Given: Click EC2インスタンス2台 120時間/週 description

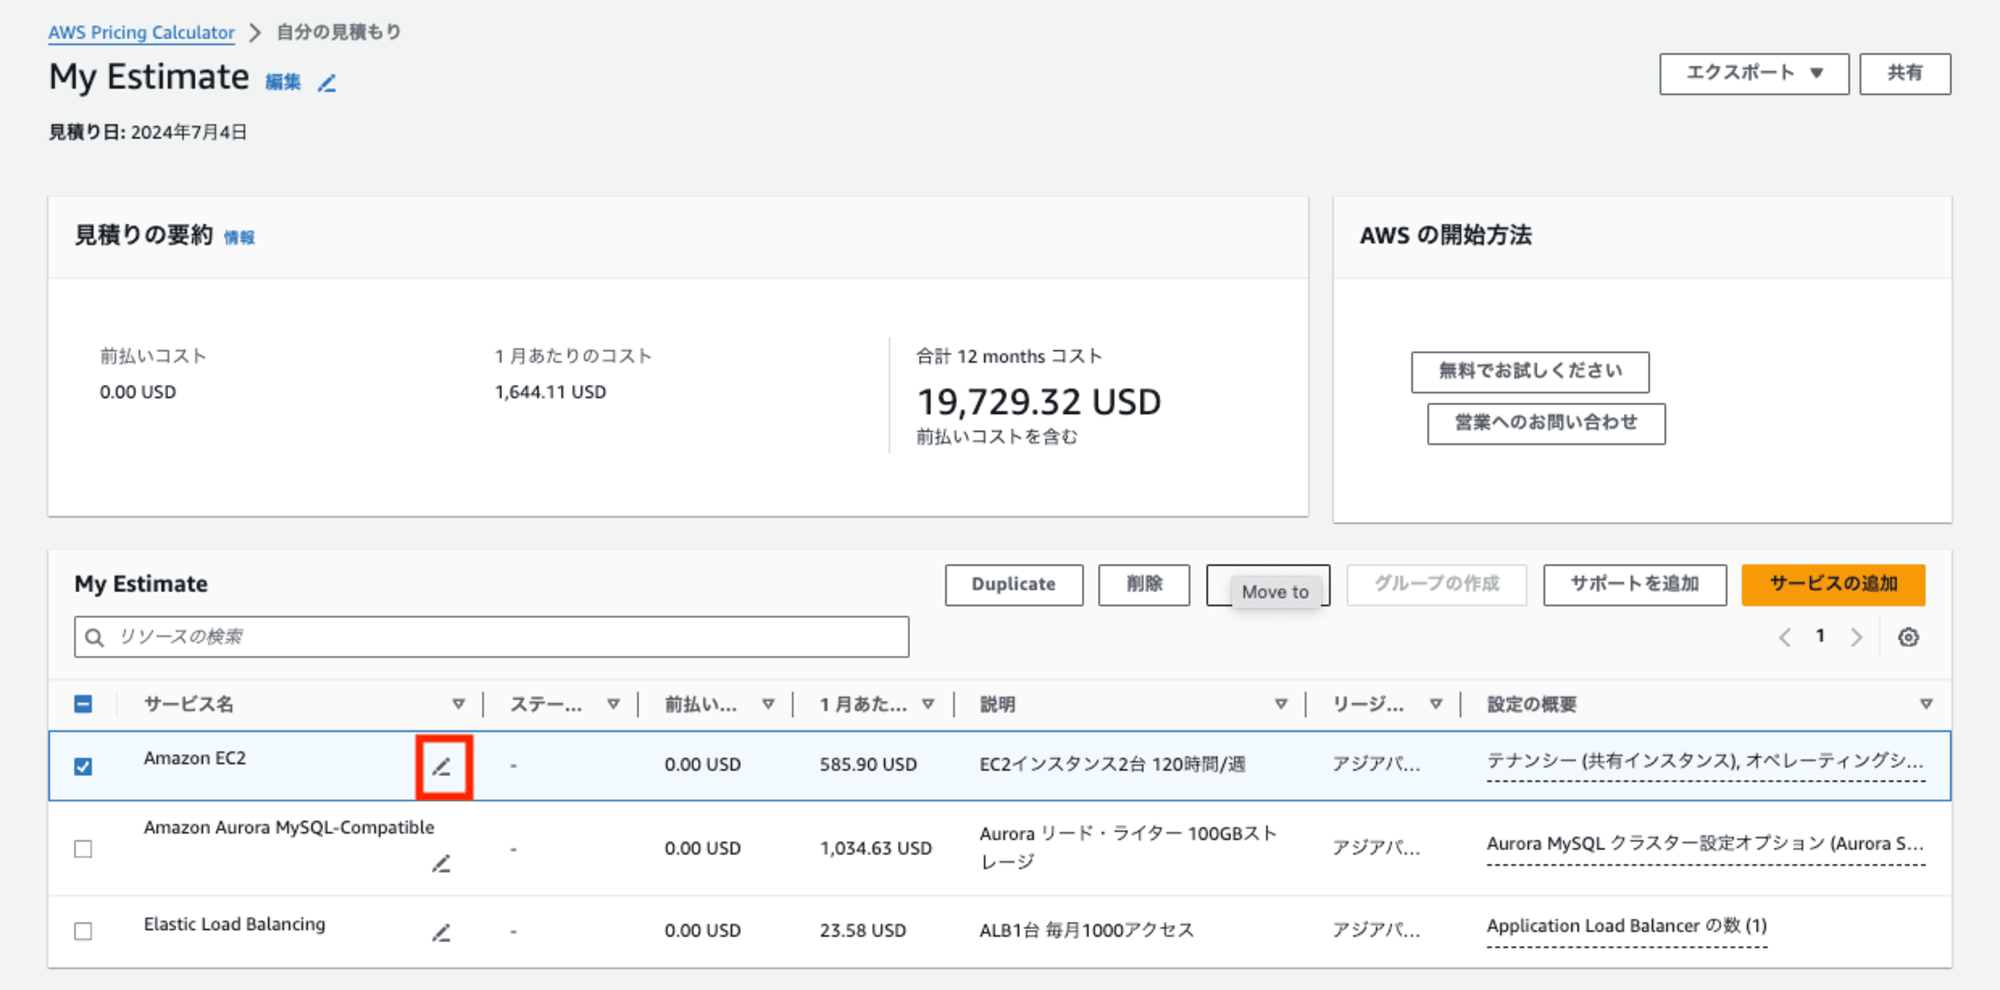Looking at the screenshot, I should pyautogui.click(x=1112, y=765).
